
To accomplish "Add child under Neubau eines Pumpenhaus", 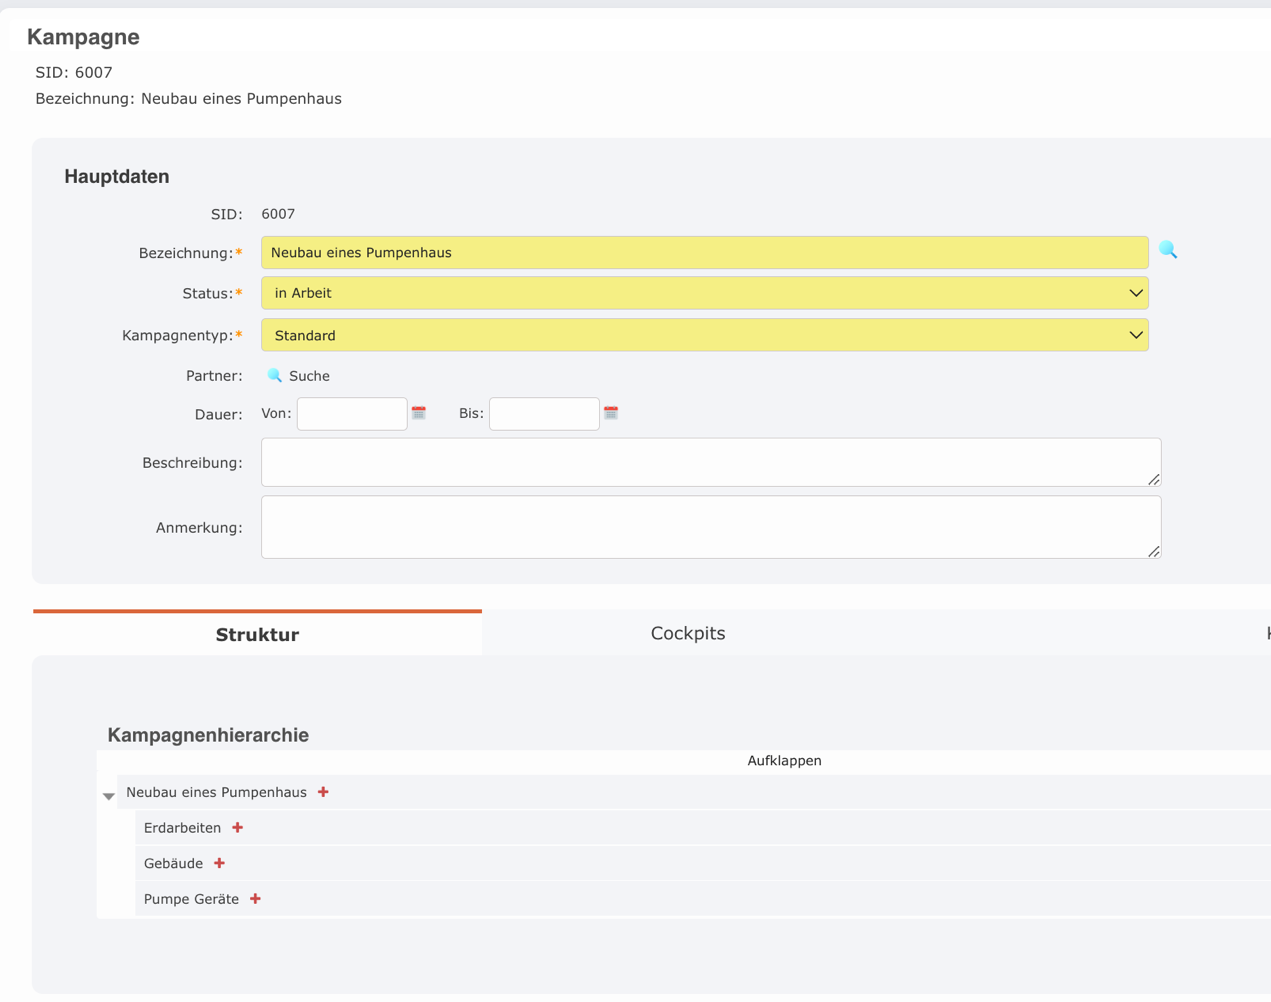I will [x=323, y=792].
